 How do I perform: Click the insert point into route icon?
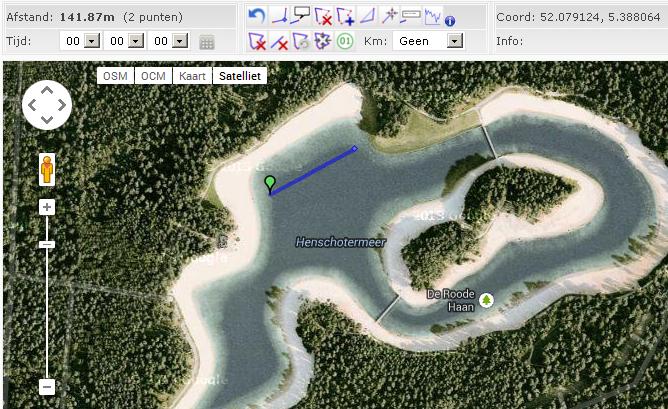click(345, 16)
